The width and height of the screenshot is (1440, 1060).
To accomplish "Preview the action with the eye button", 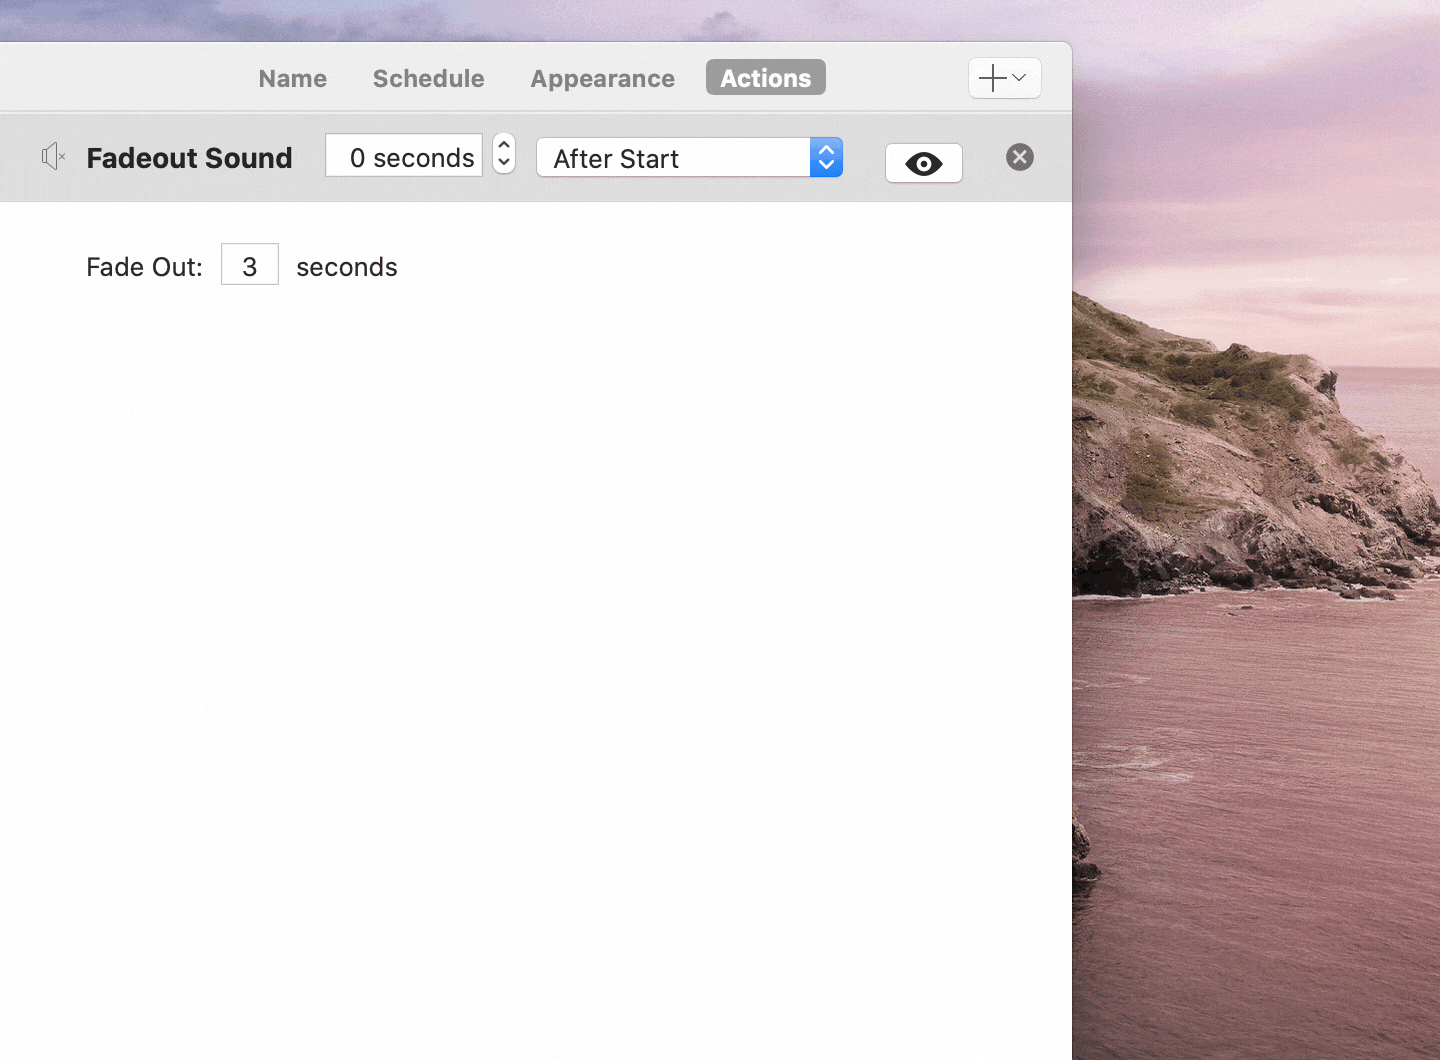I will pyautogui.click(x=924, y=164).
